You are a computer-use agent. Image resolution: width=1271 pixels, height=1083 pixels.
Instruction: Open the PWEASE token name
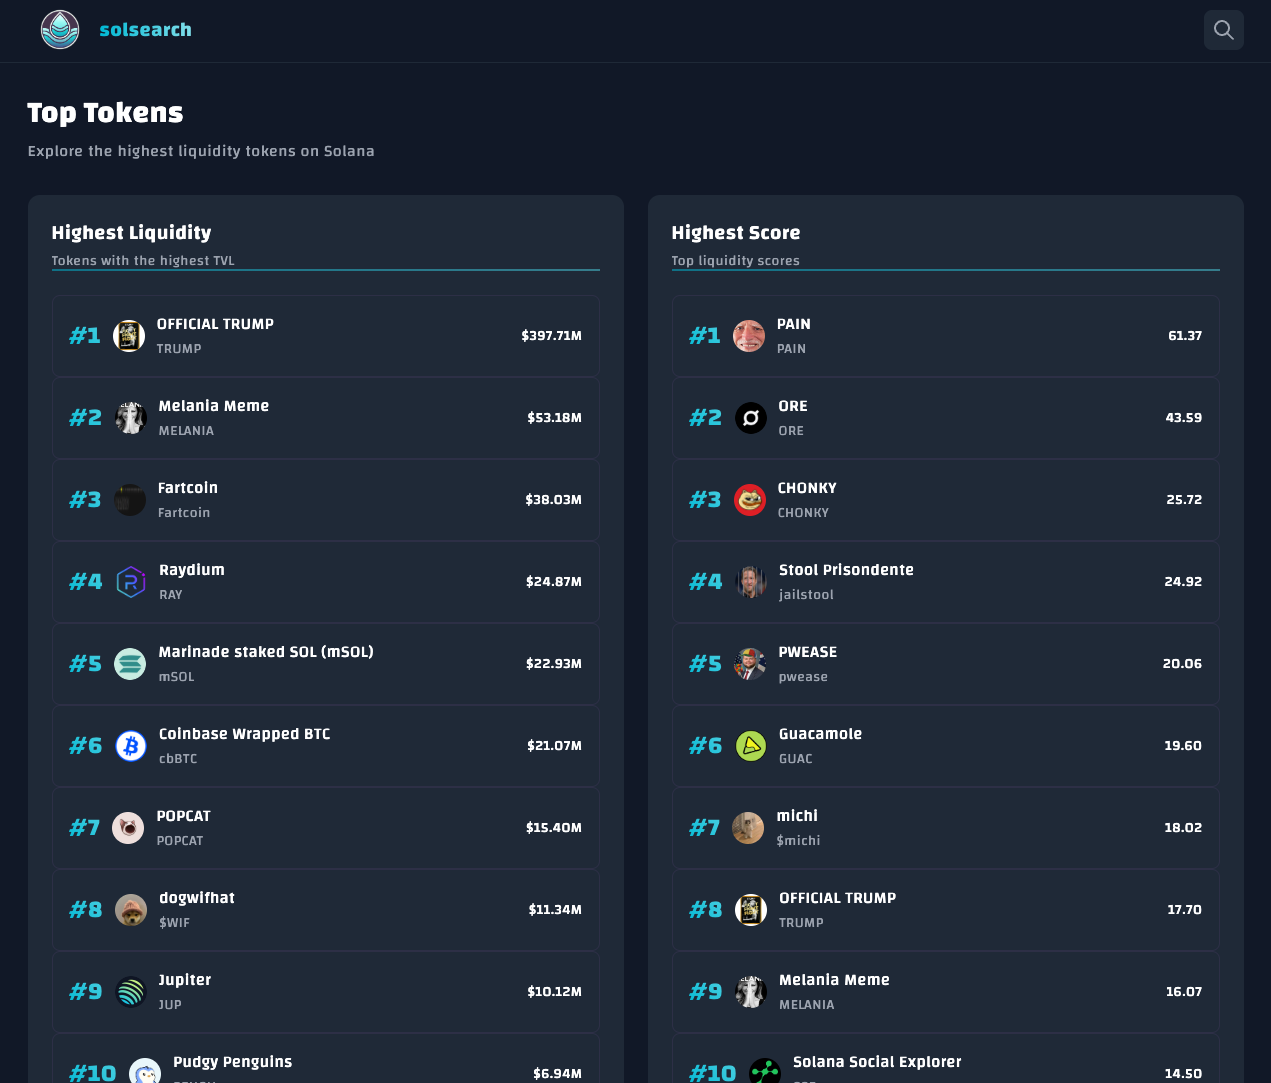pyautogui.click(x=808, y=652)
